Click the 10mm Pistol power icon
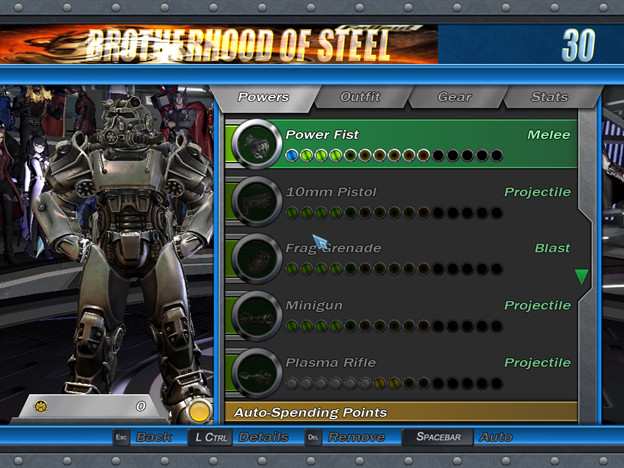 point(256,201)
